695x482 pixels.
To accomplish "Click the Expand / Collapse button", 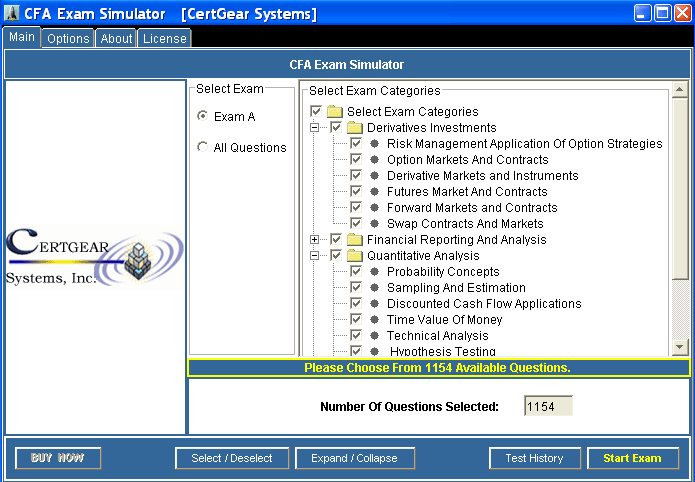I will coord(355,458).
